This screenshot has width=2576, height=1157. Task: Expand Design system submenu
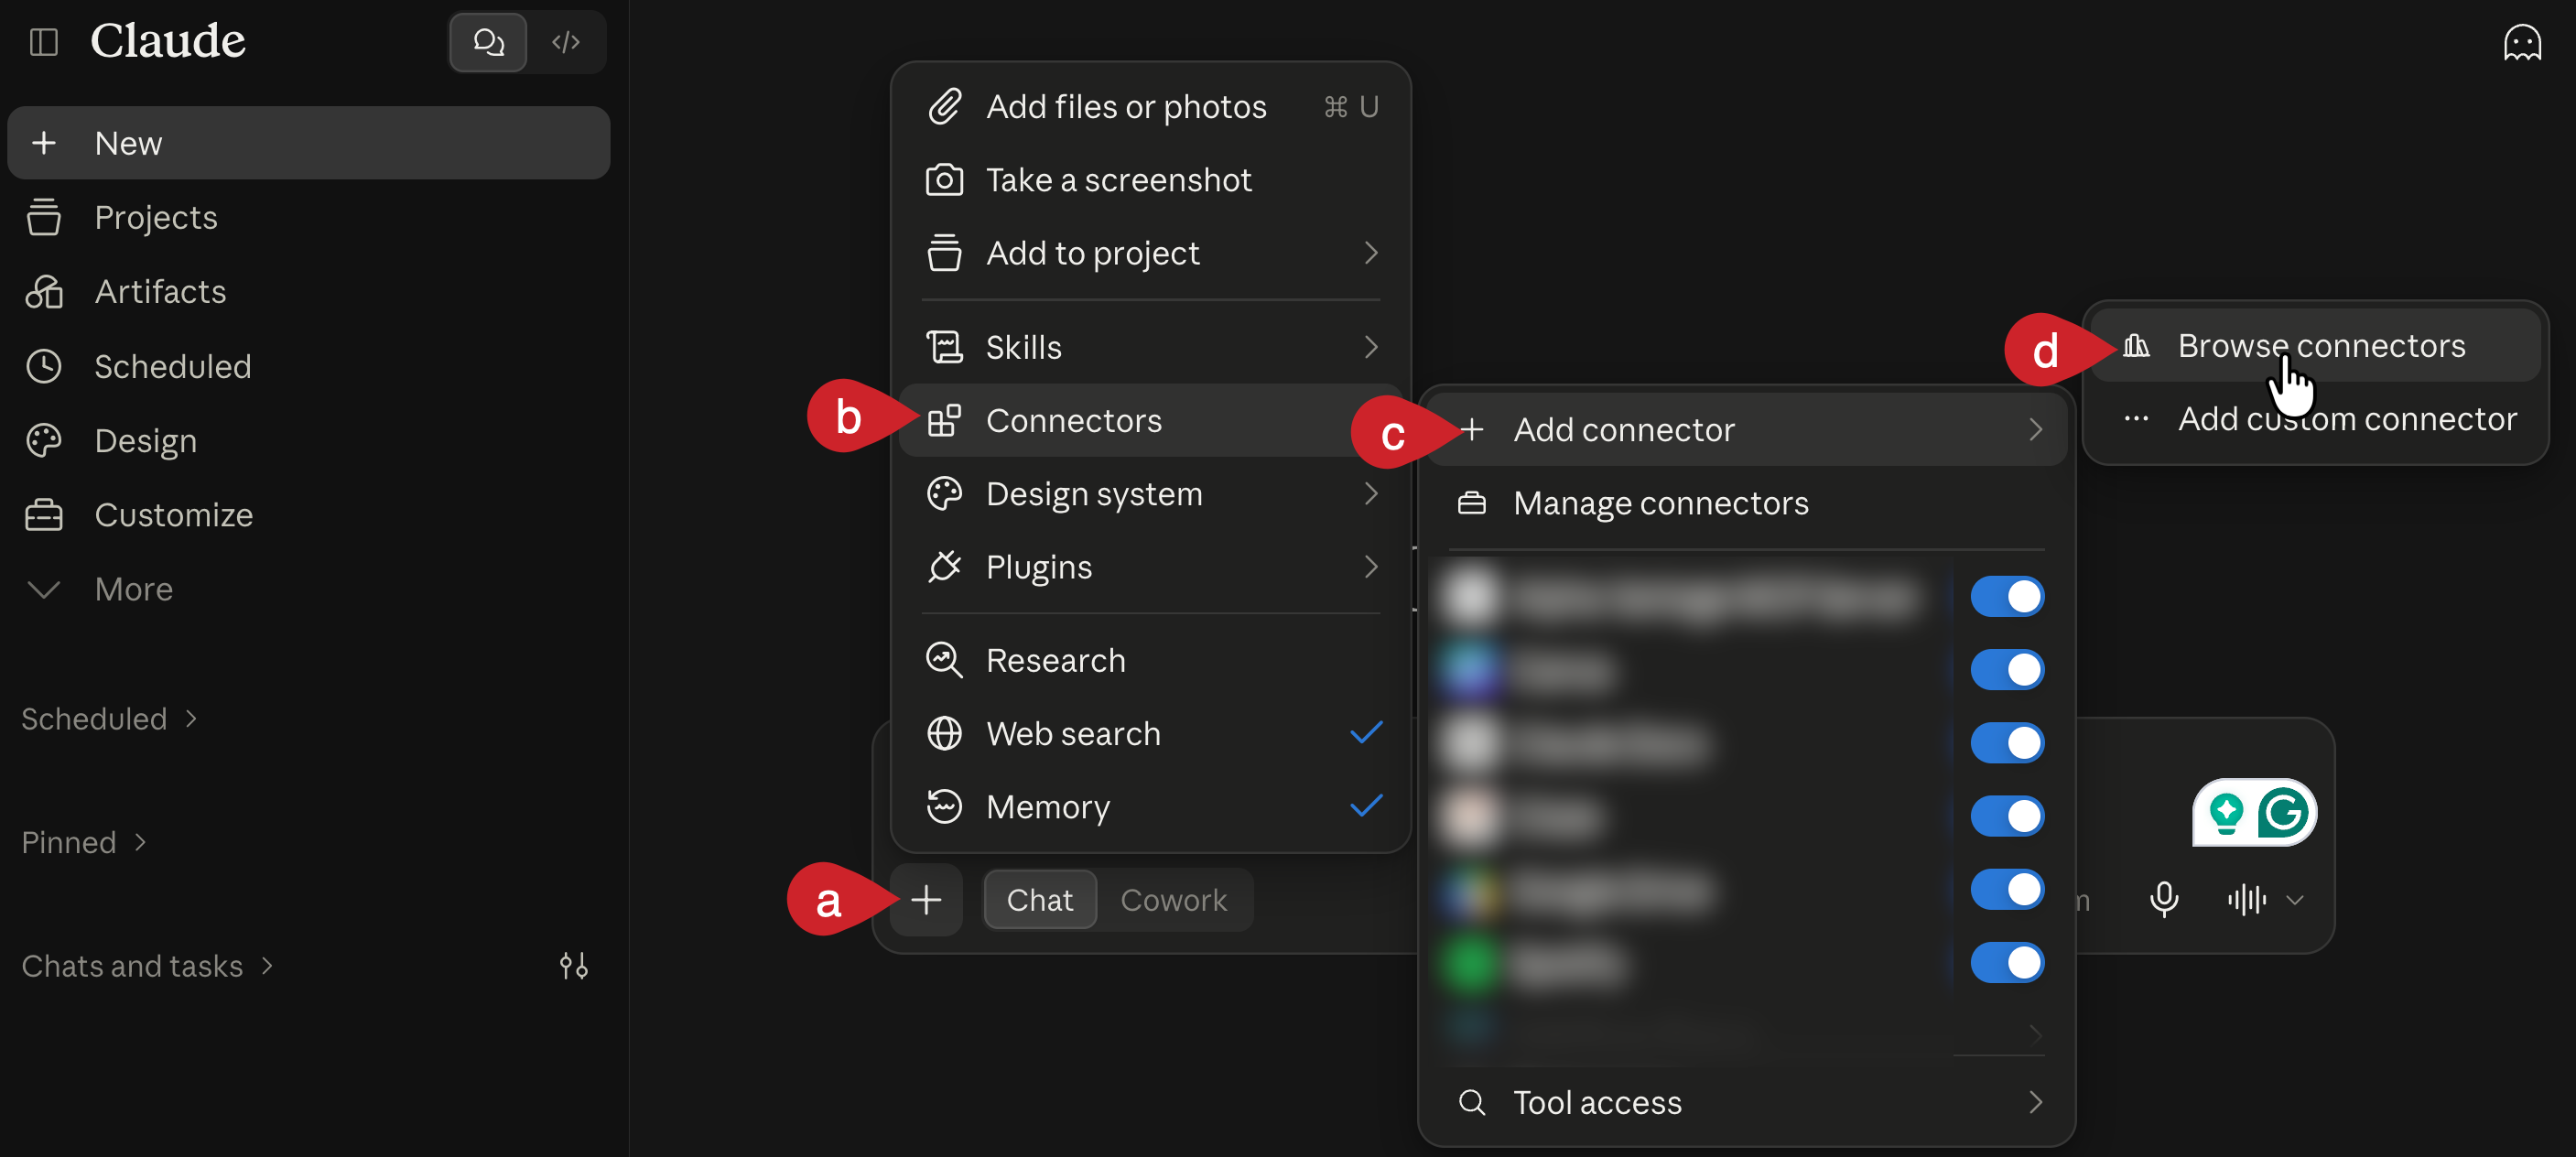point(1150,494)
